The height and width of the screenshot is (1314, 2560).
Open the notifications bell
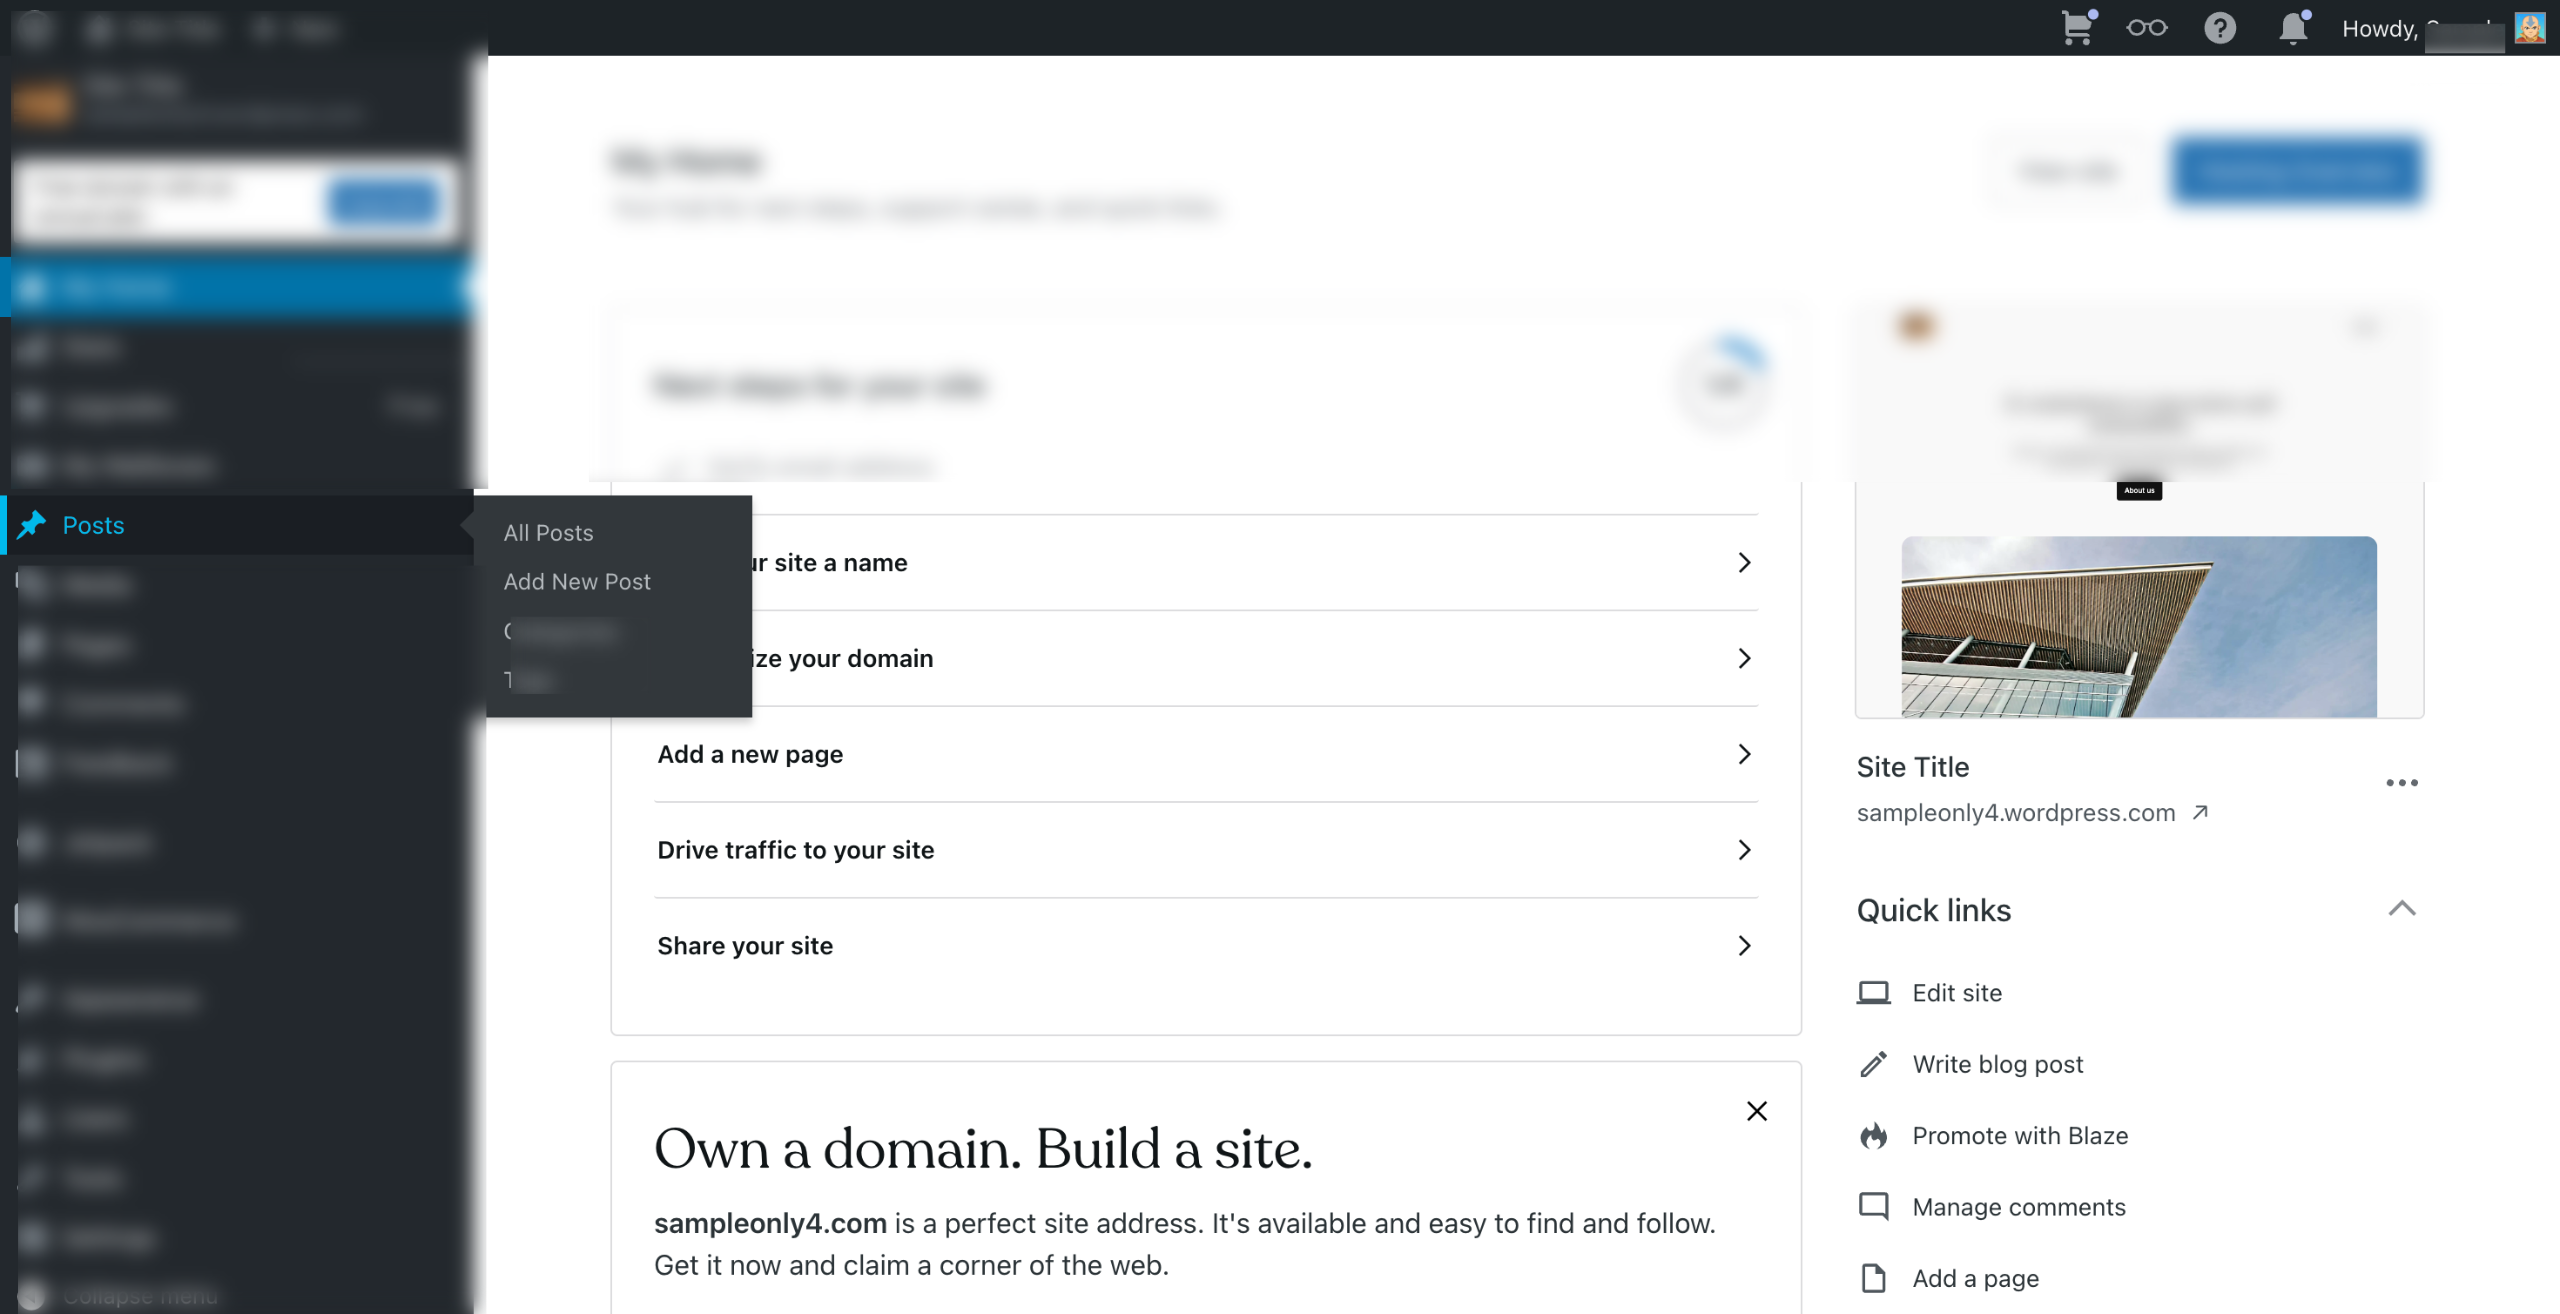pos(2292,28)
